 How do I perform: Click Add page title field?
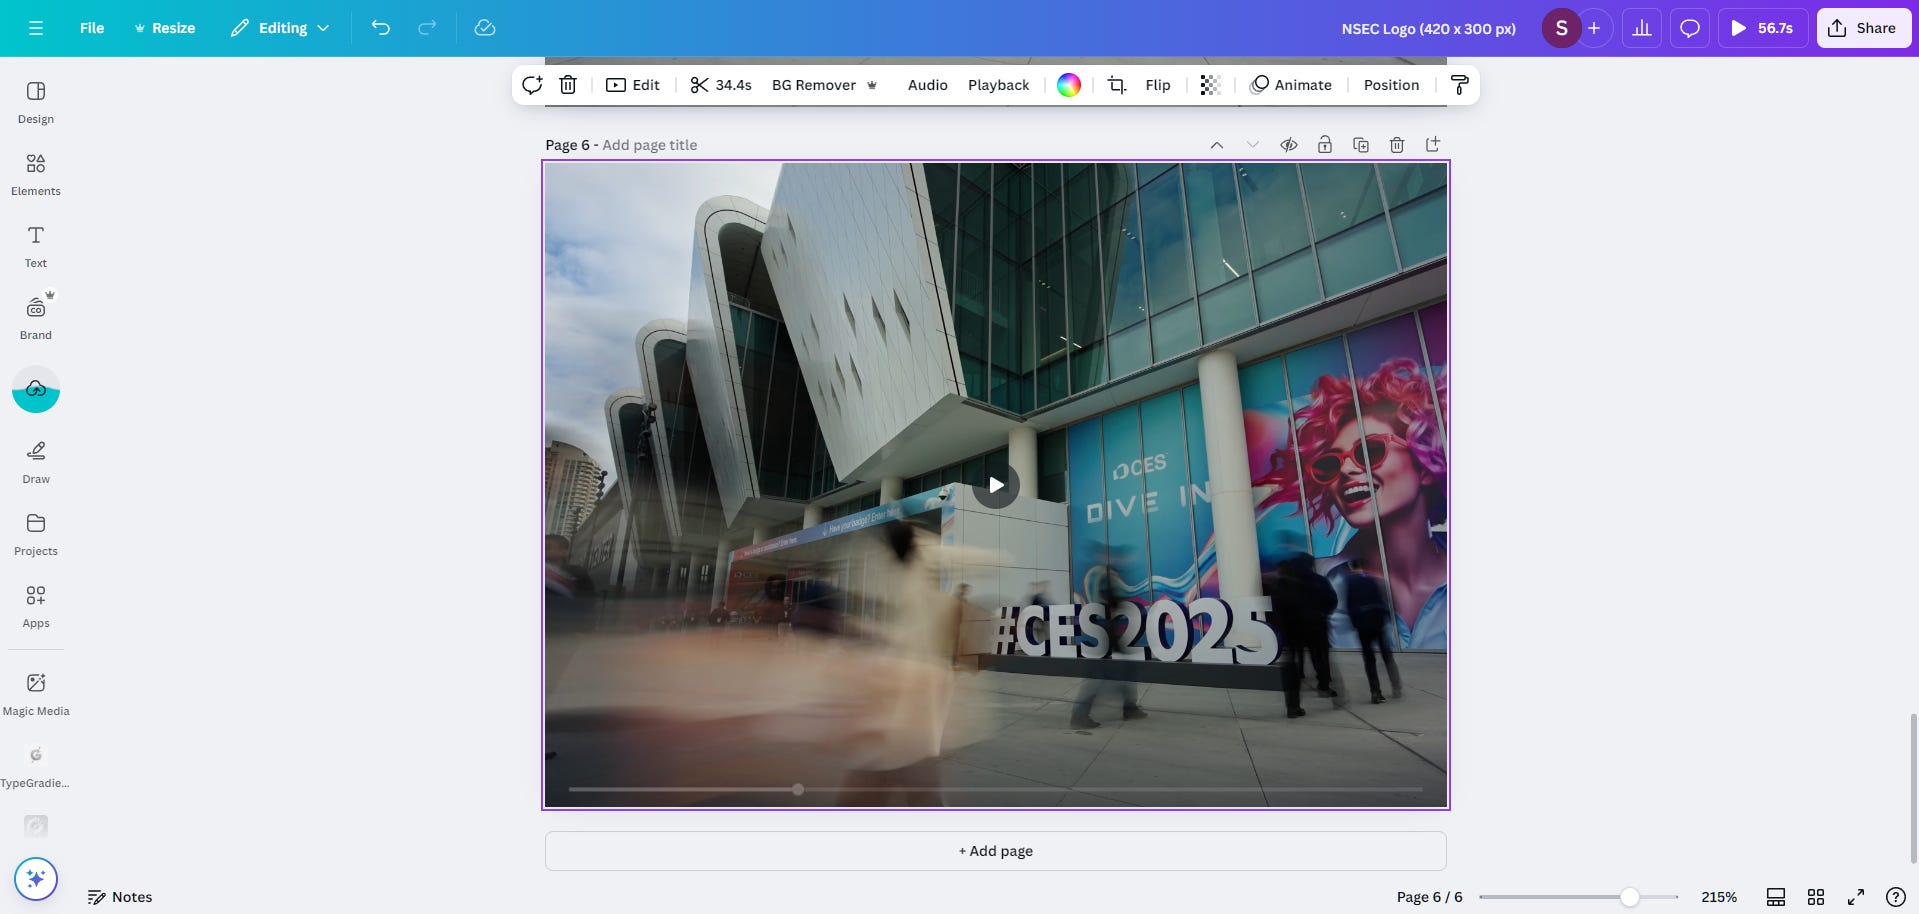(649, 145)
